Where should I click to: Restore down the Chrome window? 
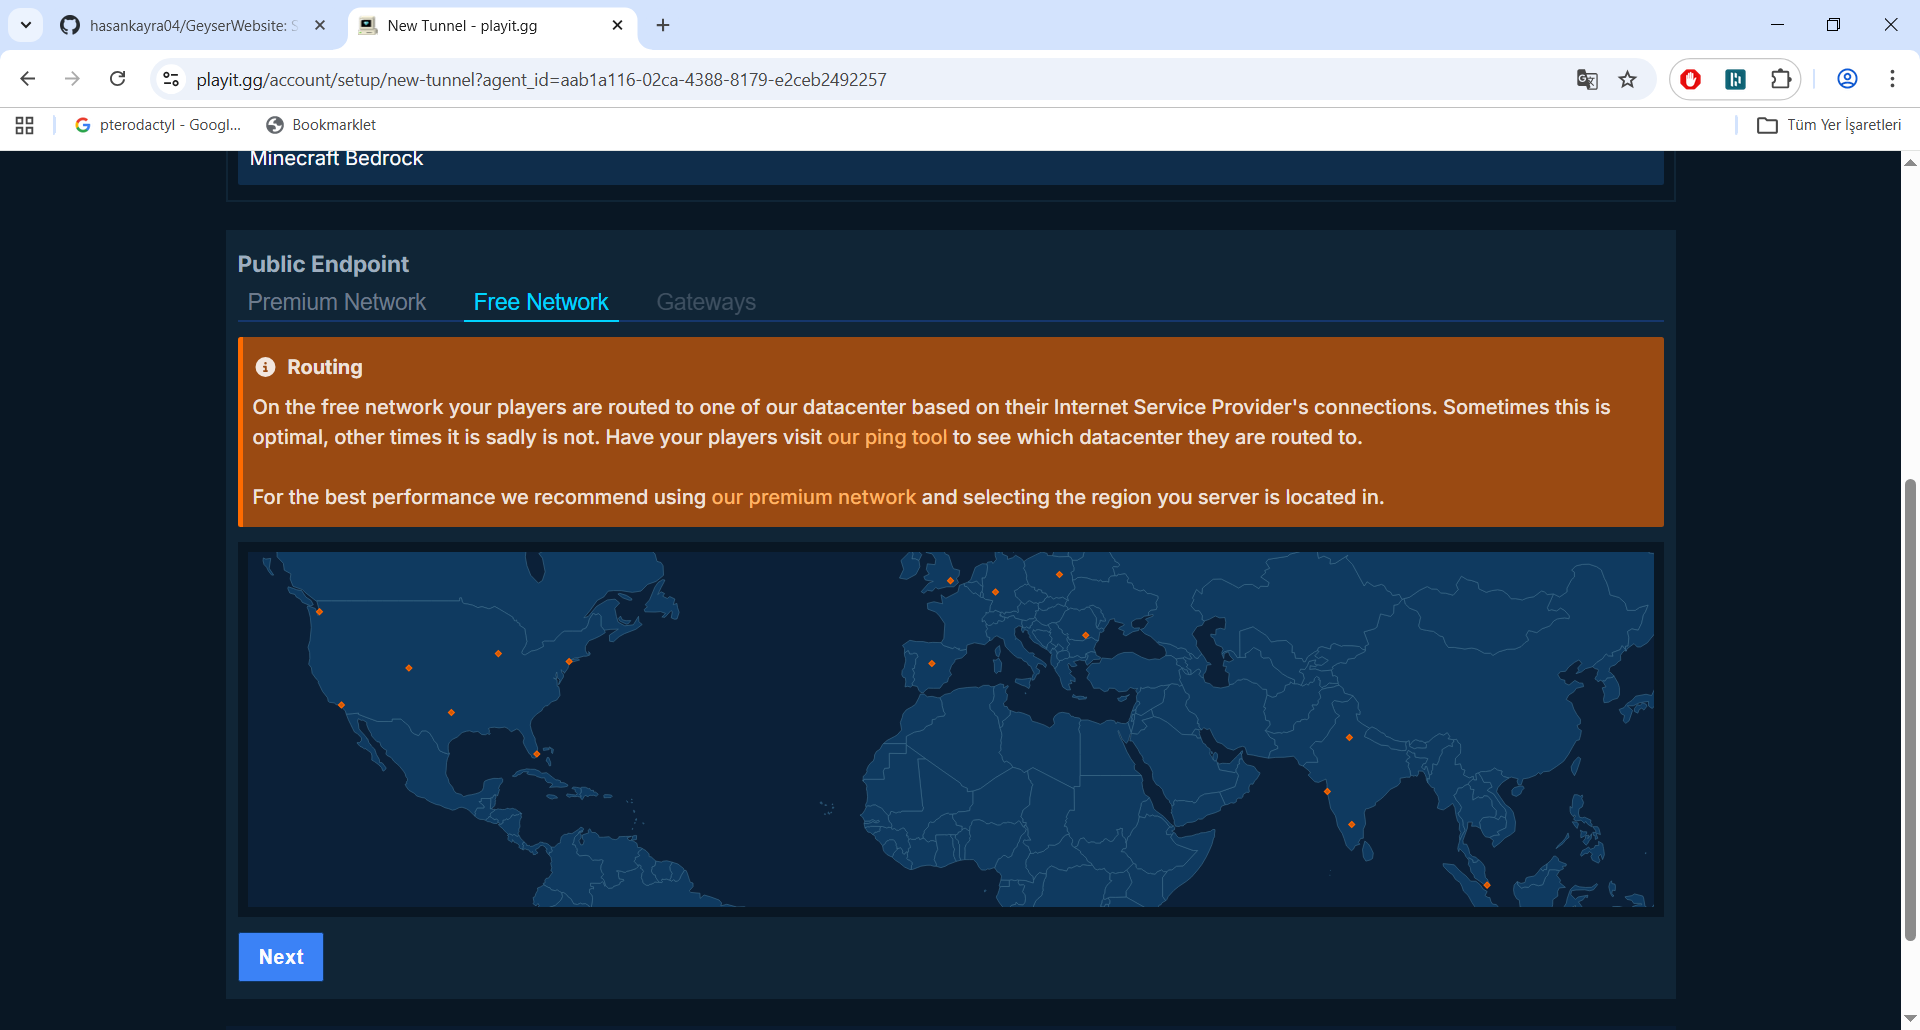(x=1833, y=25)
